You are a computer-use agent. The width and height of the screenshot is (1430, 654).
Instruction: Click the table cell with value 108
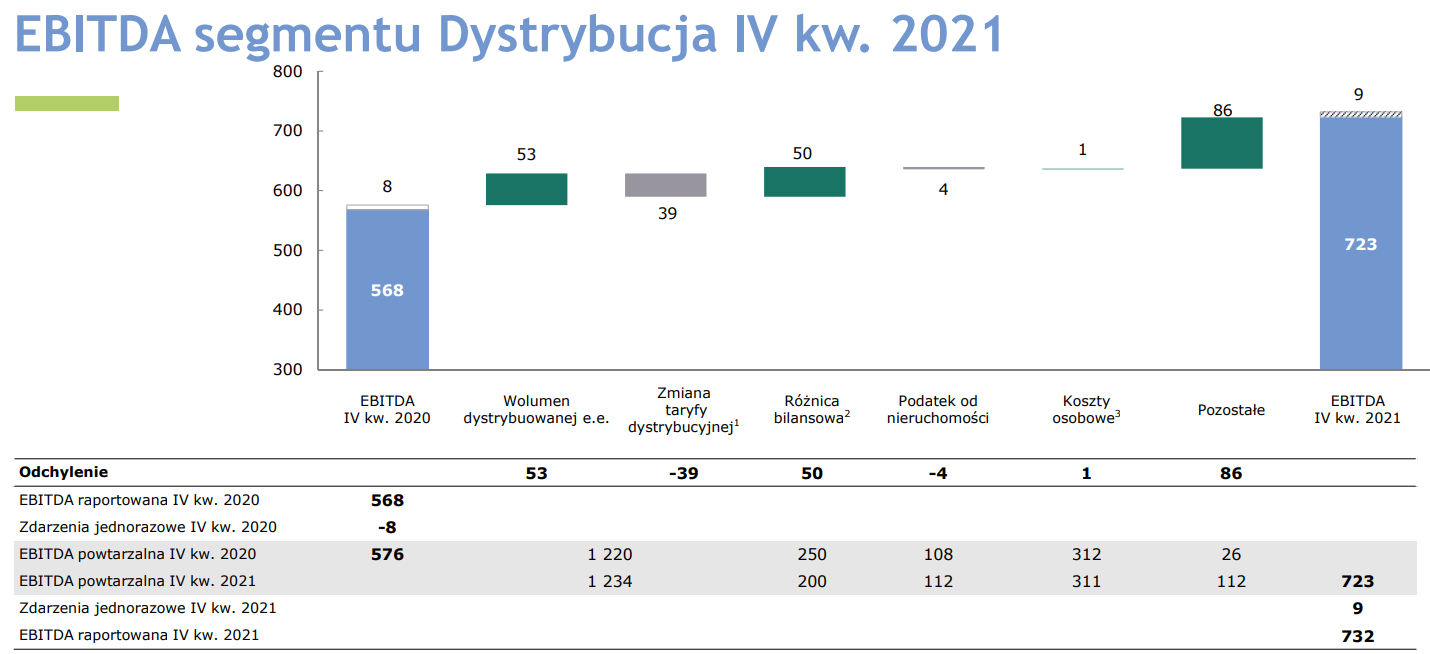[938, 554]
